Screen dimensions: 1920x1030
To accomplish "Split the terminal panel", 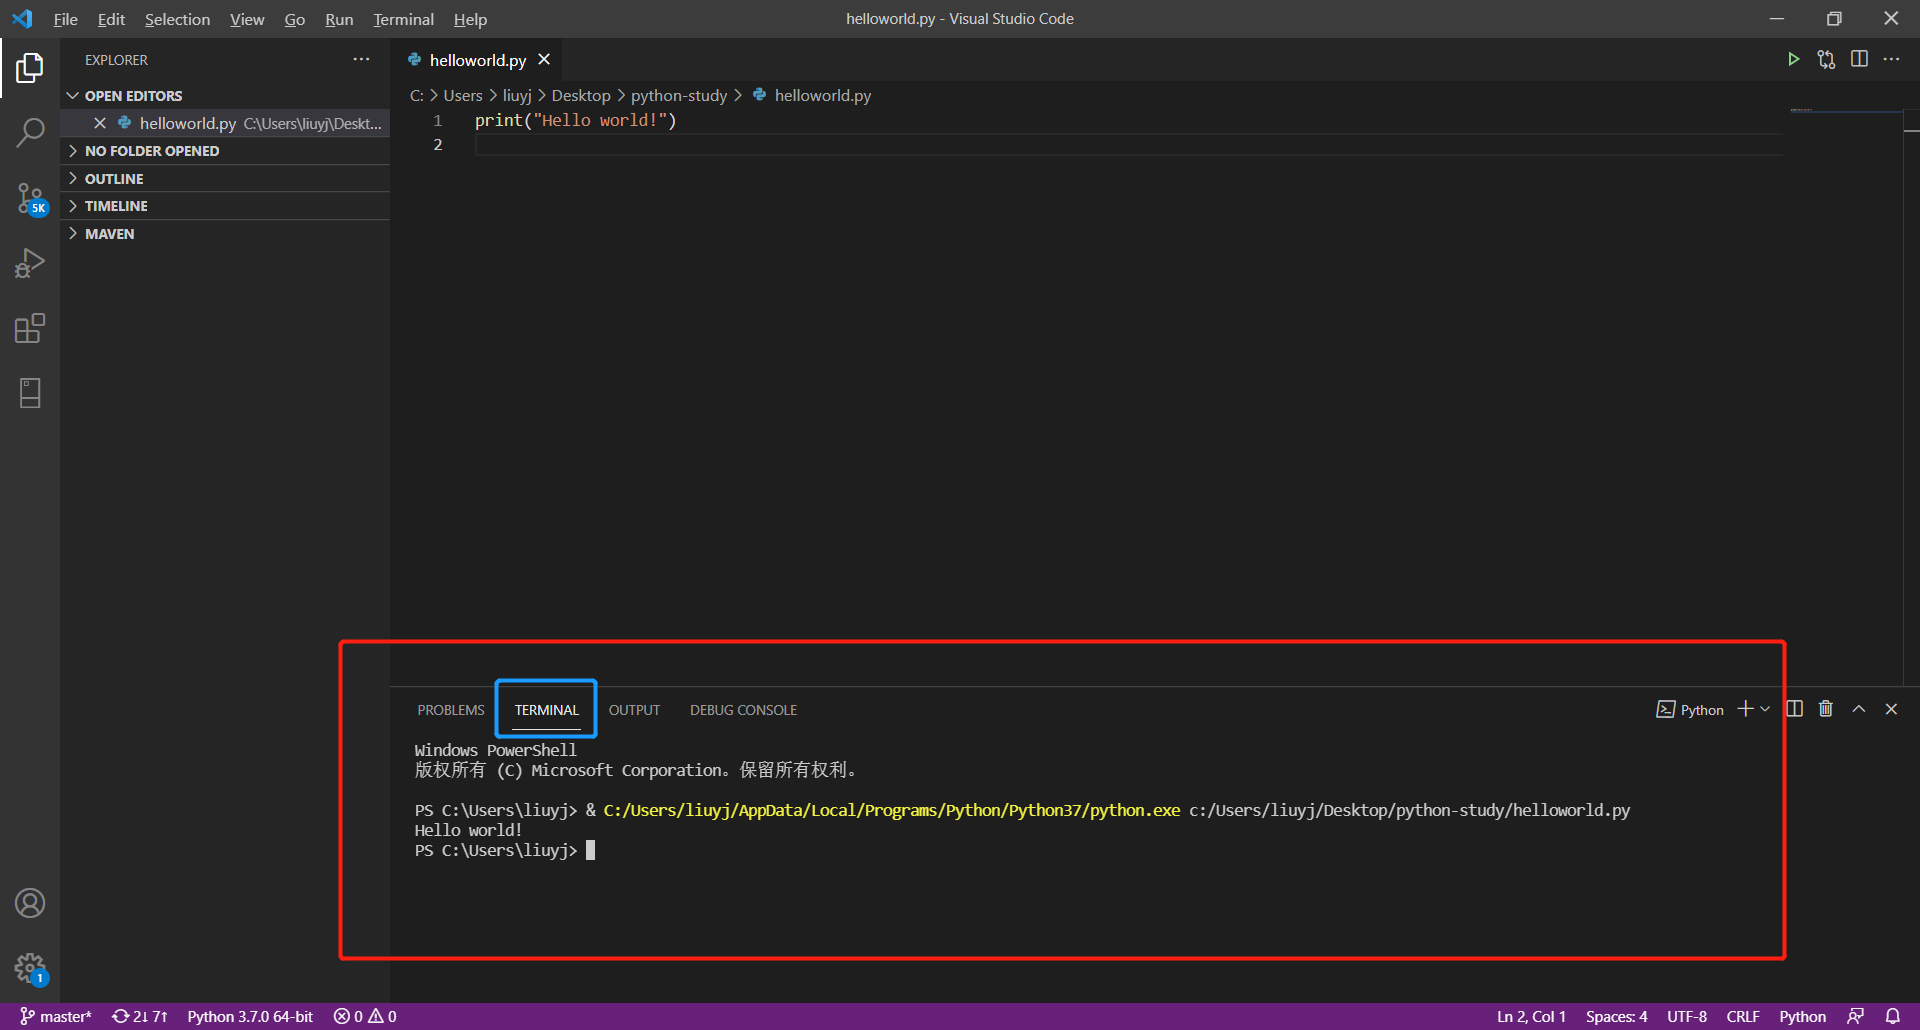I will [1795, 708].
